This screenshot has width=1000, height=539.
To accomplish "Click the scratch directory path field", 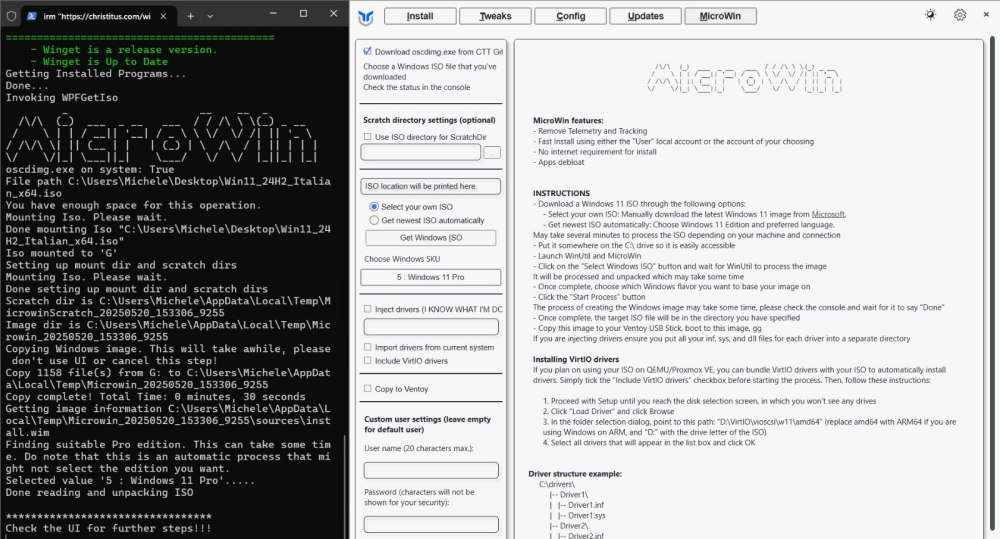I will 420,152.
